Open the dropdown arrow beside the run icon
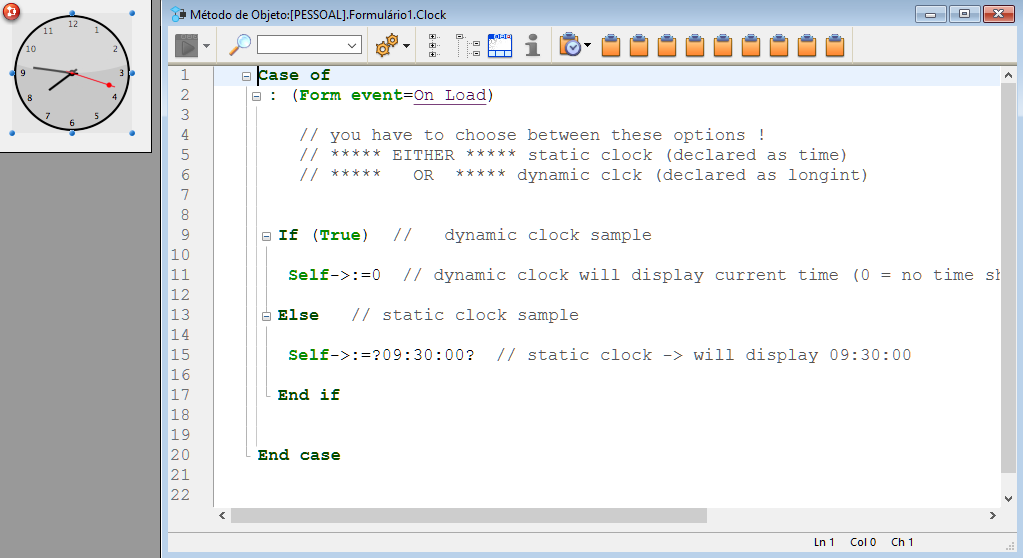This screenshot has height=558, width=1023. click(x=206, y=46)
